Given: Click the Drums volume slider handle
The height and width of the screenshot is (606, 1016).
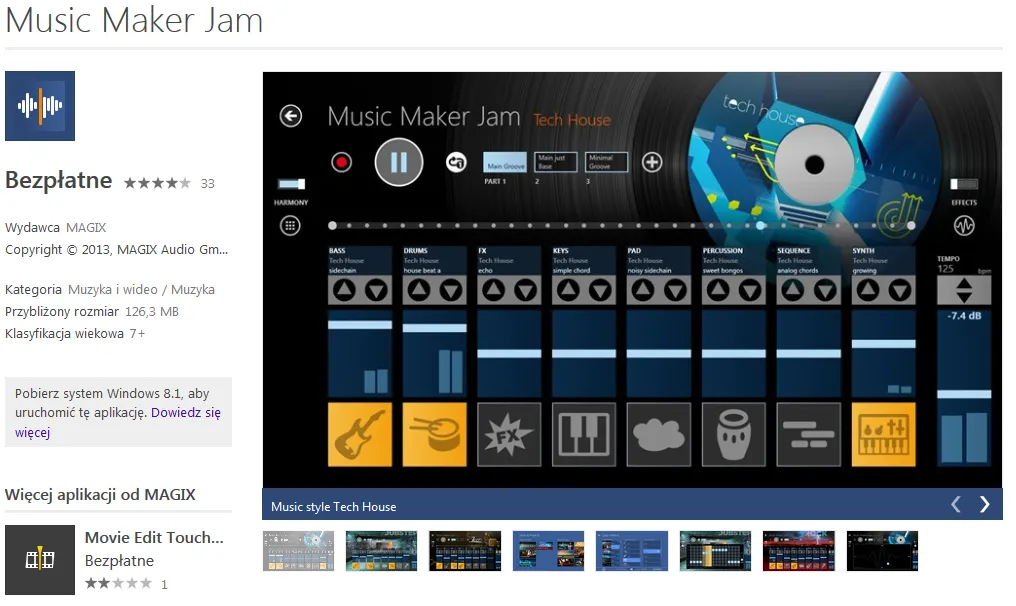Looking at the screenshot, I should pos(434,328).
